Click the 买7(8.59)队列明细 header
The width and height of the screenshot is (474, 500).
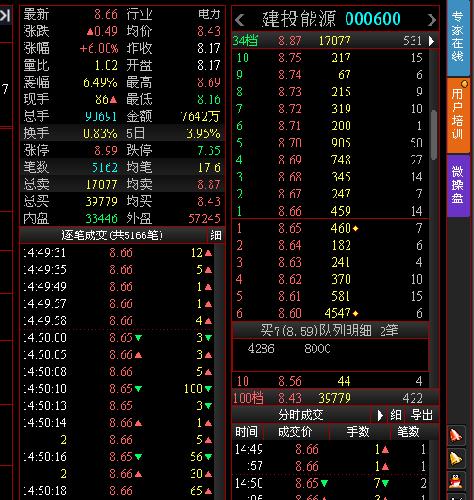[330, 330]
